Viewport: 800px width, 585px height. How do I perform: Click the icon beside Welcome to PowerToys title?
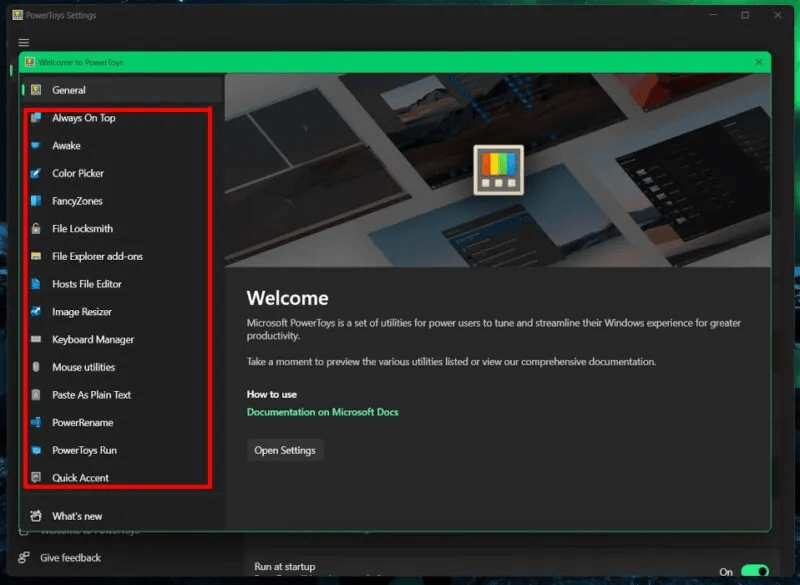[30, 62]
